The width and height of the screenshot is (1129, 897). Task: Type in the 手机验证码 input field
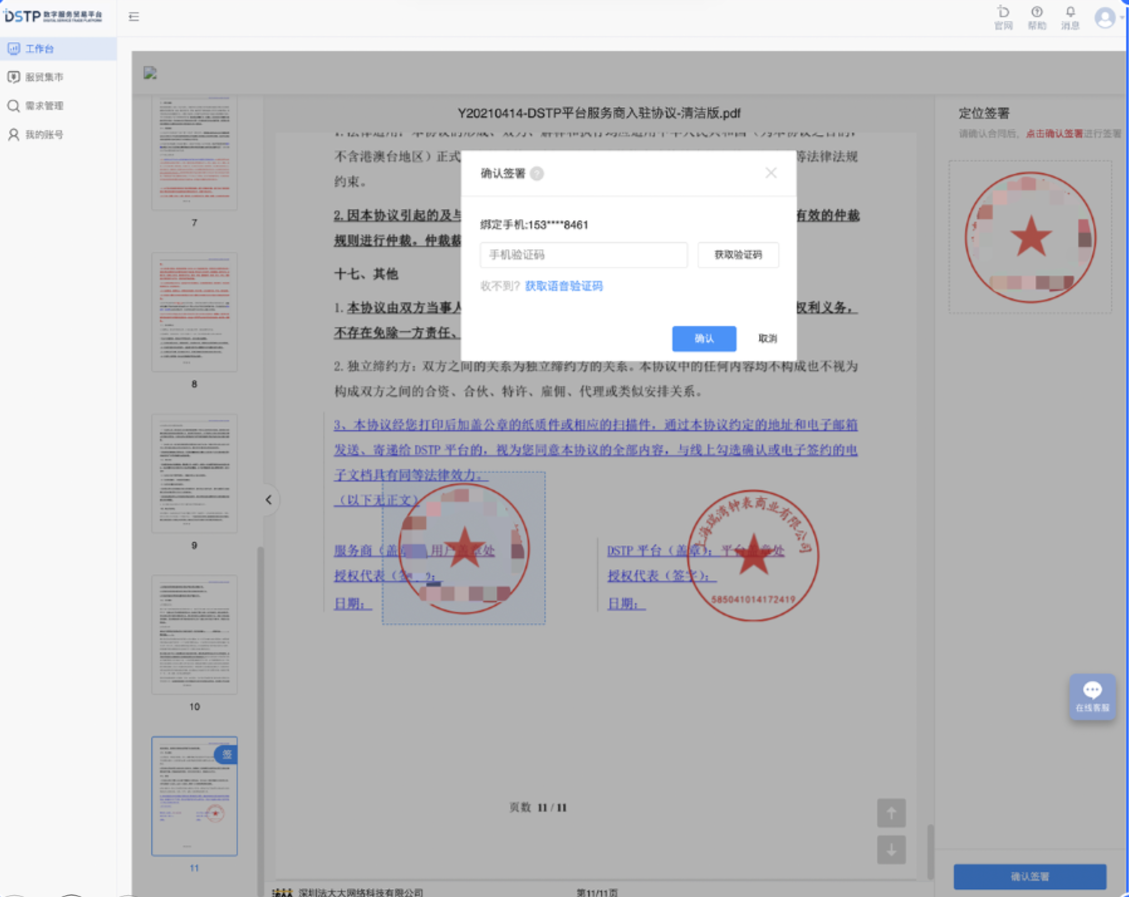tap(583, 255)
